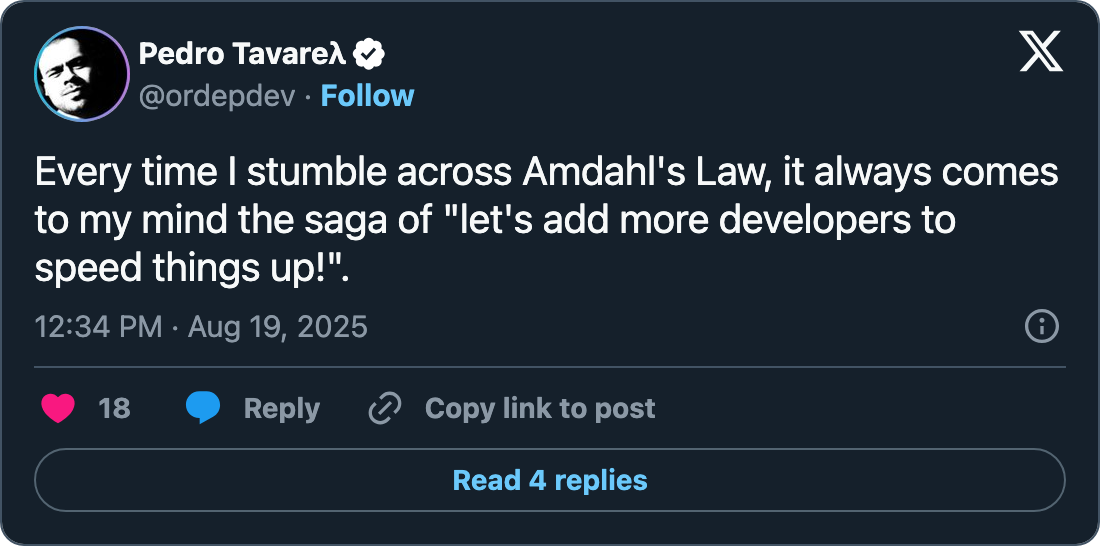Click the Read 4 replies button
The width and height of the screenshot is (1100, 546).
pos(550,480)
